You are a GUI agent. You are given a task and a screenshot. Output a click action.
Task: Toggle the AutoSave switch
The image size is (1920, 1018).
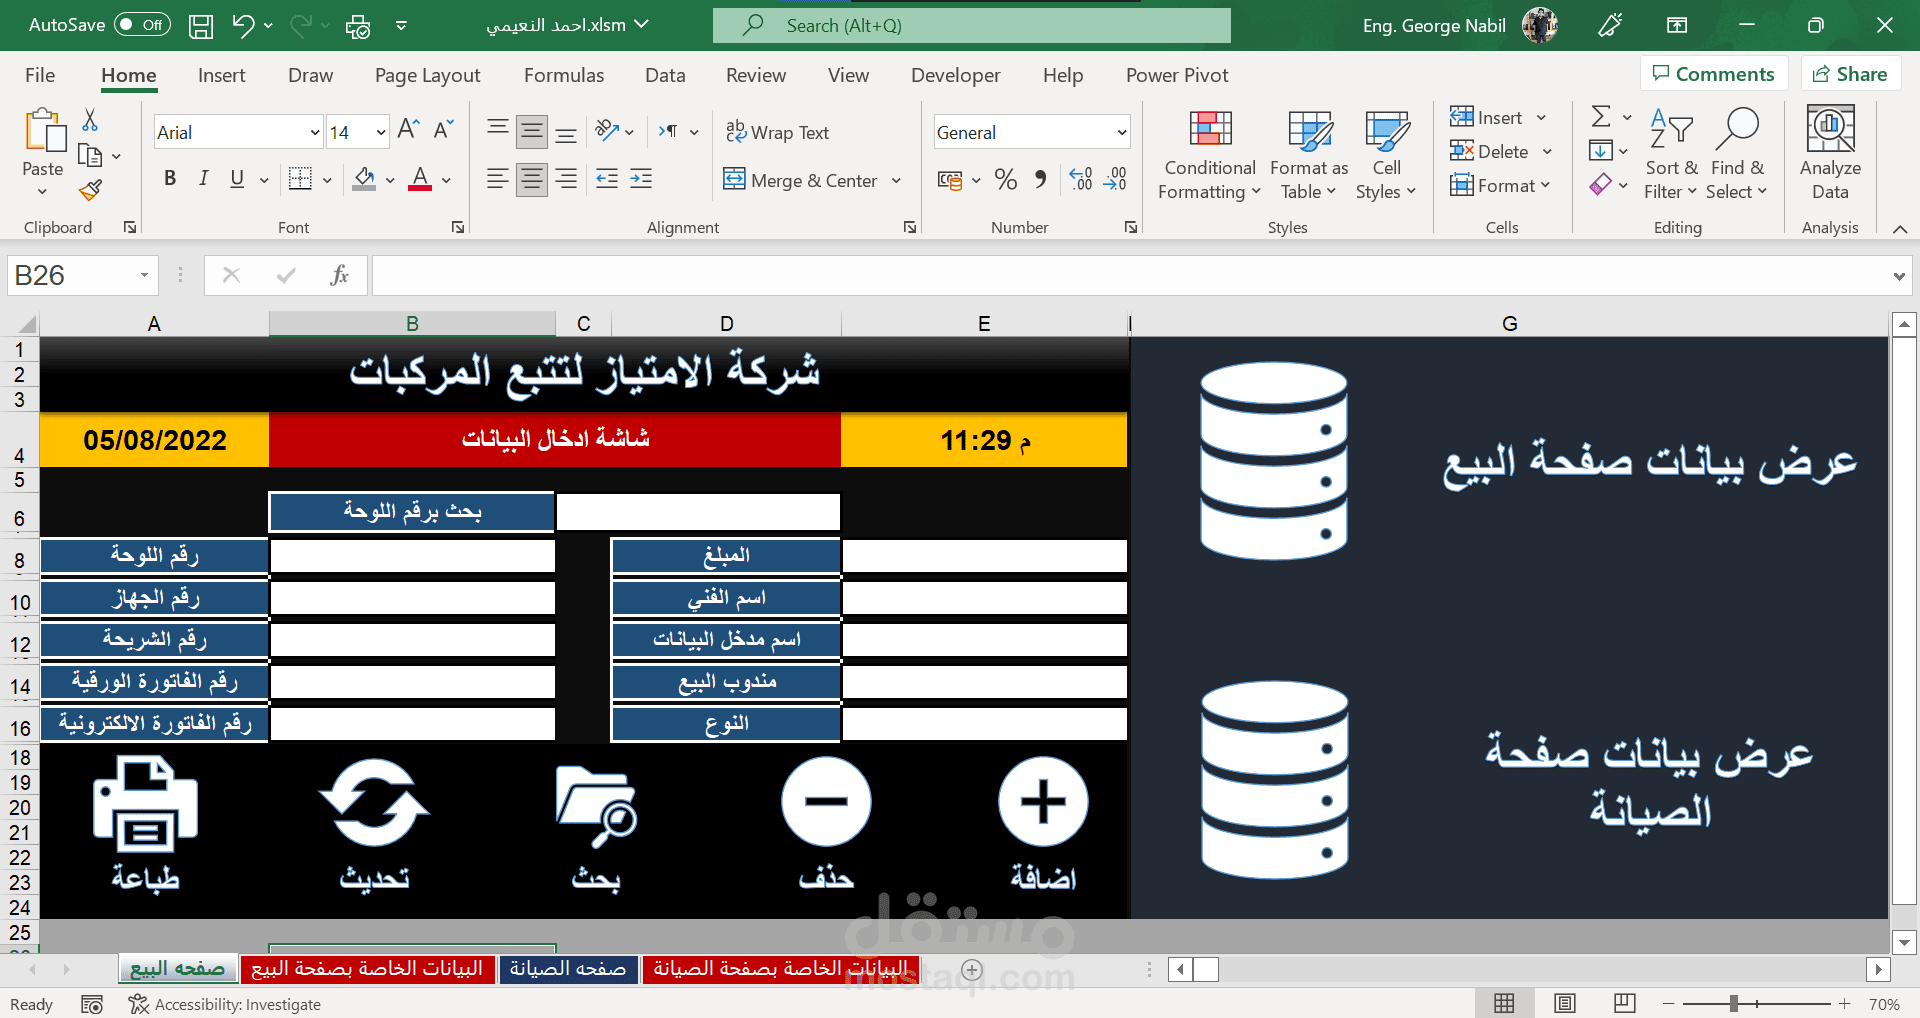(x=142, y=25)
